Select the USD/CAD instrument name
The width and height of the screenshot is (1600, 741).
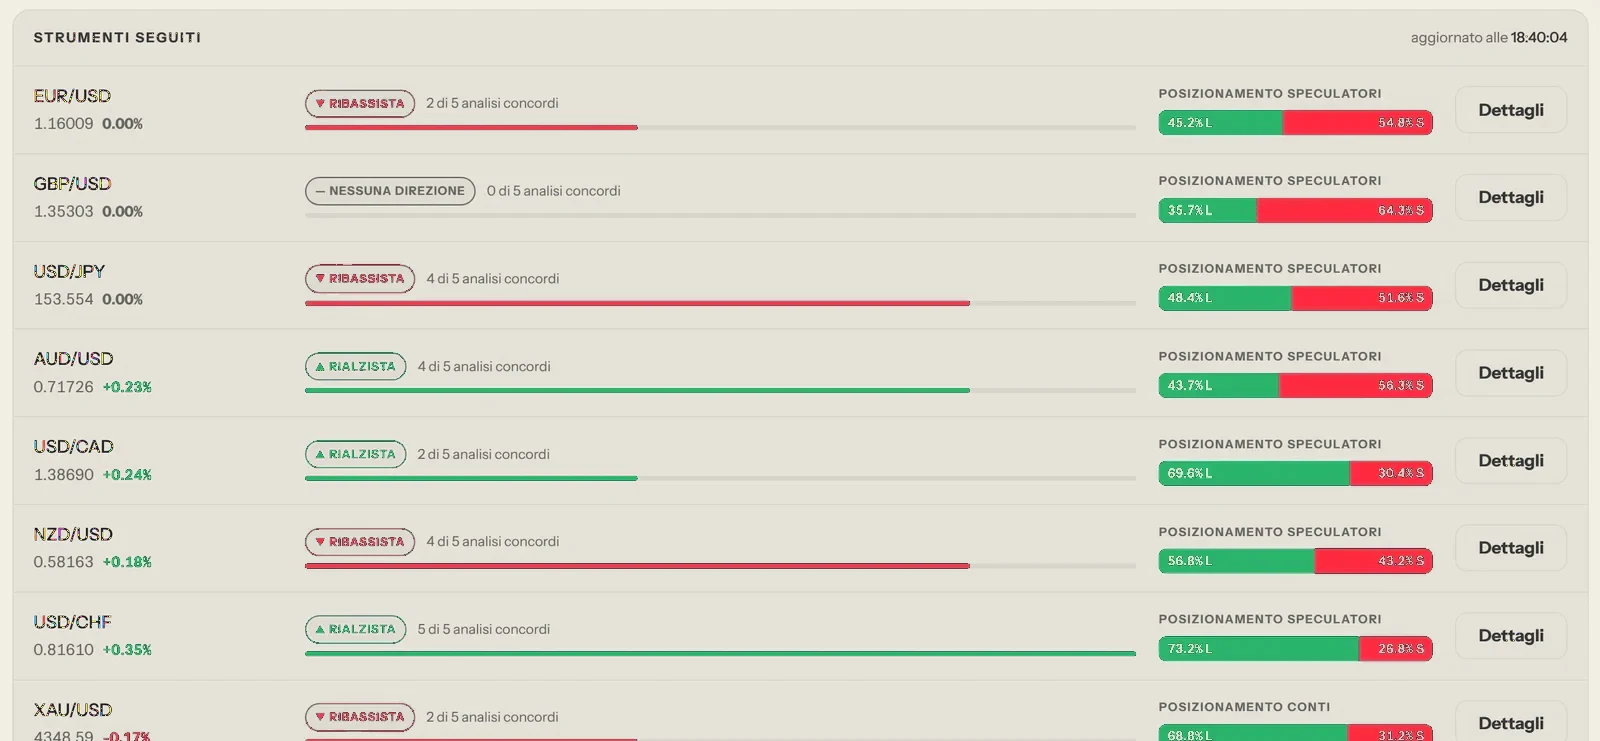[x=73, y=447]
